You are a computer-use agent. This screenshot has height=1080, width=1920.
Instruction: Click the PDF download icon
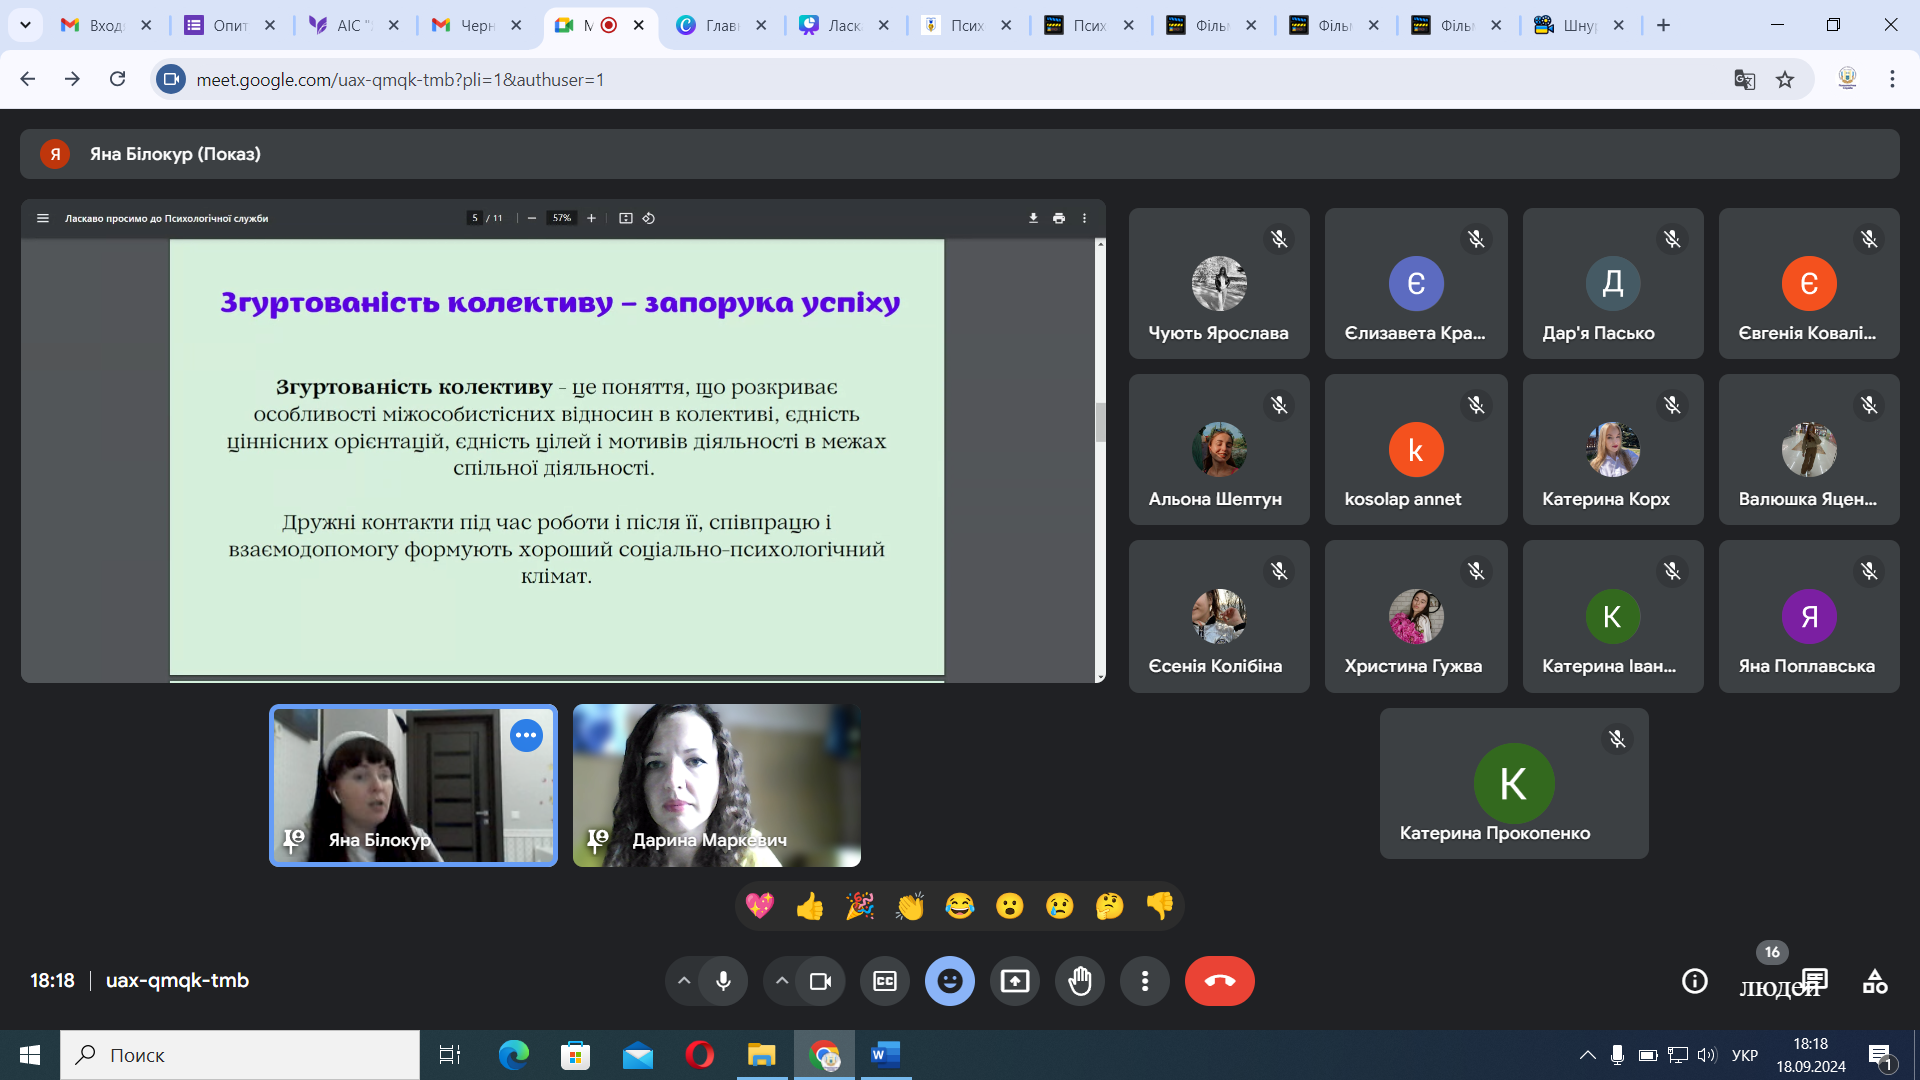pyautogui.click(x=1033, y=218)
